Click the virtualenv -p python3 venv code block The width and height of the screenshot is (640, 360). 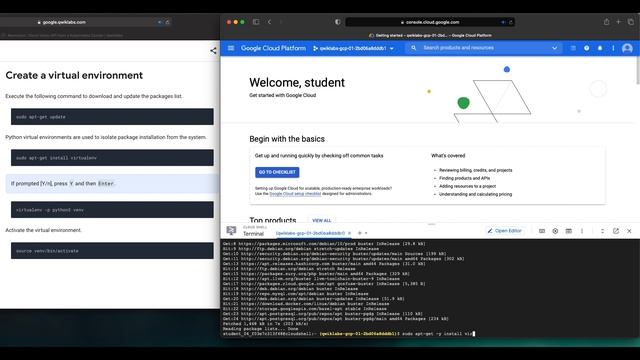click(x=112, y=210)
